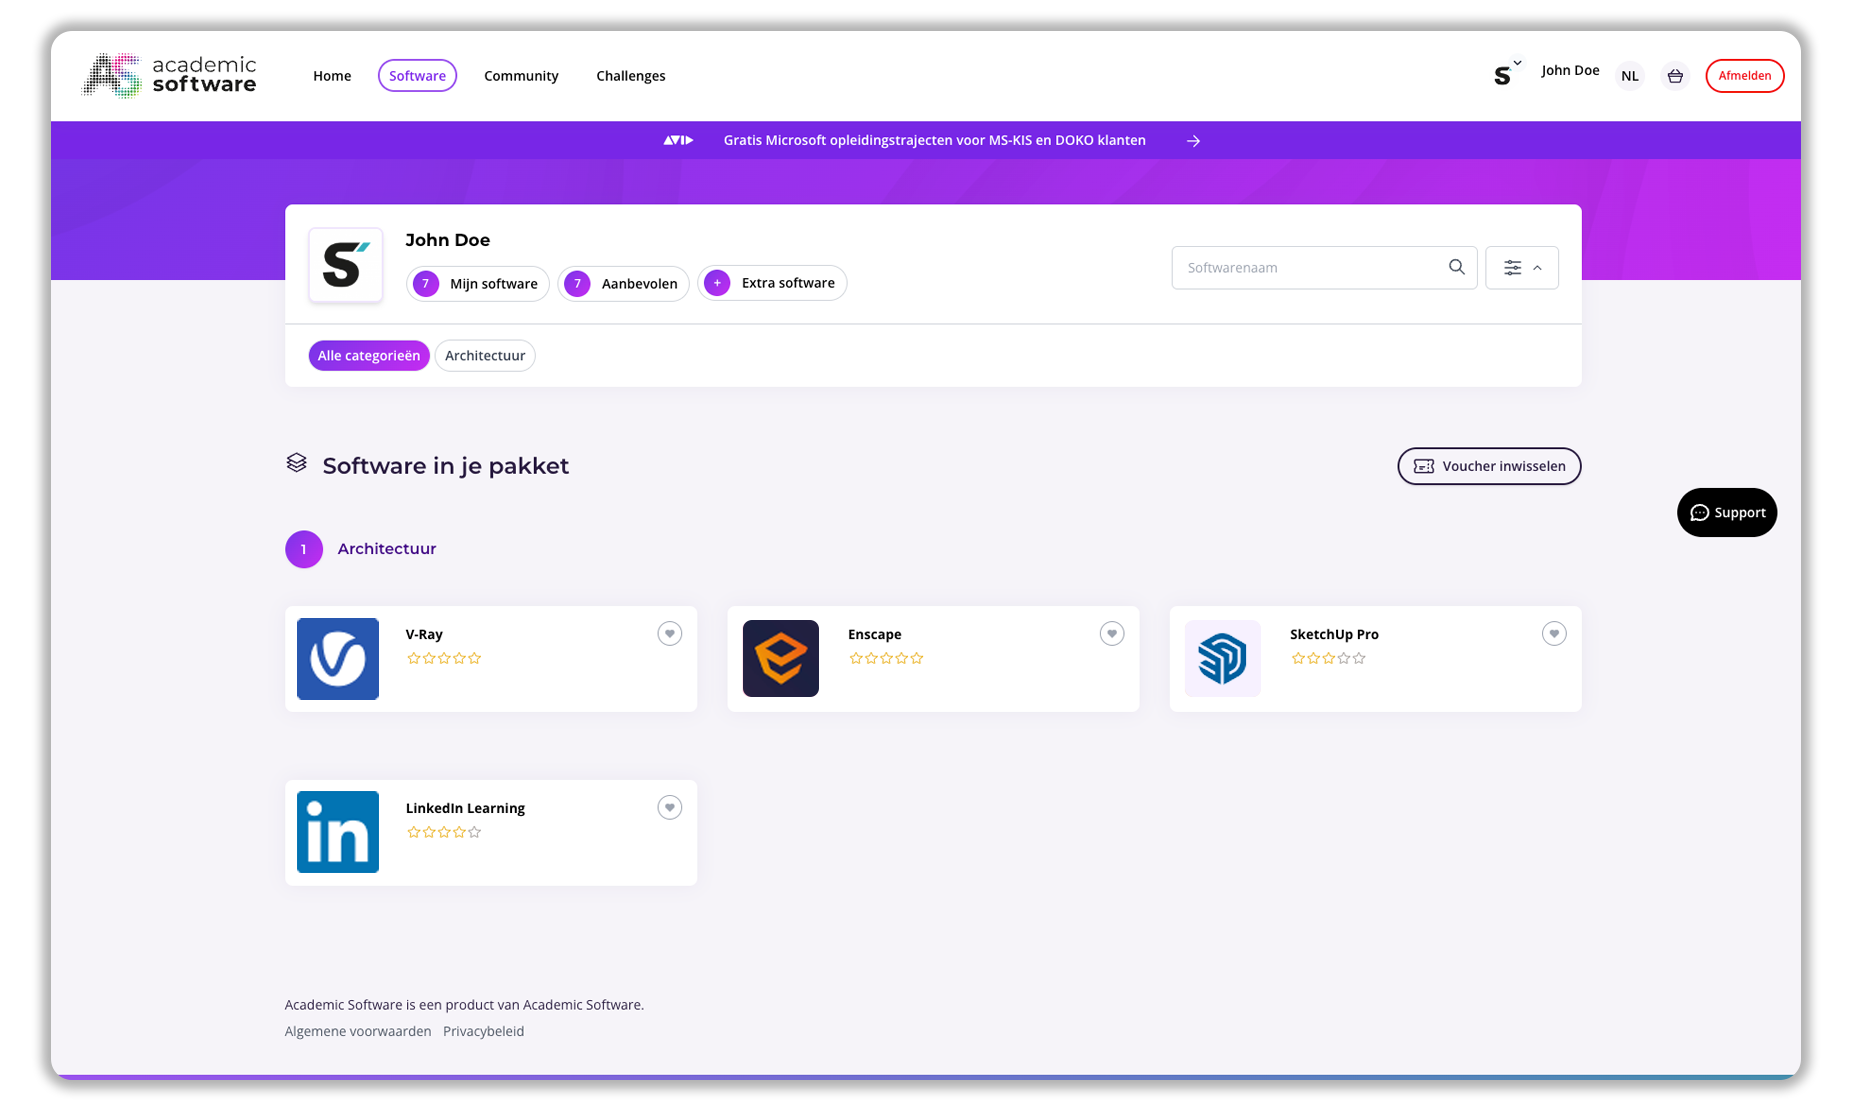The width and height of the screenshot is (1852, 1111).
Task: Toggle LinkedIn Learning favorite heart
Action: click(x=669, y=808)
